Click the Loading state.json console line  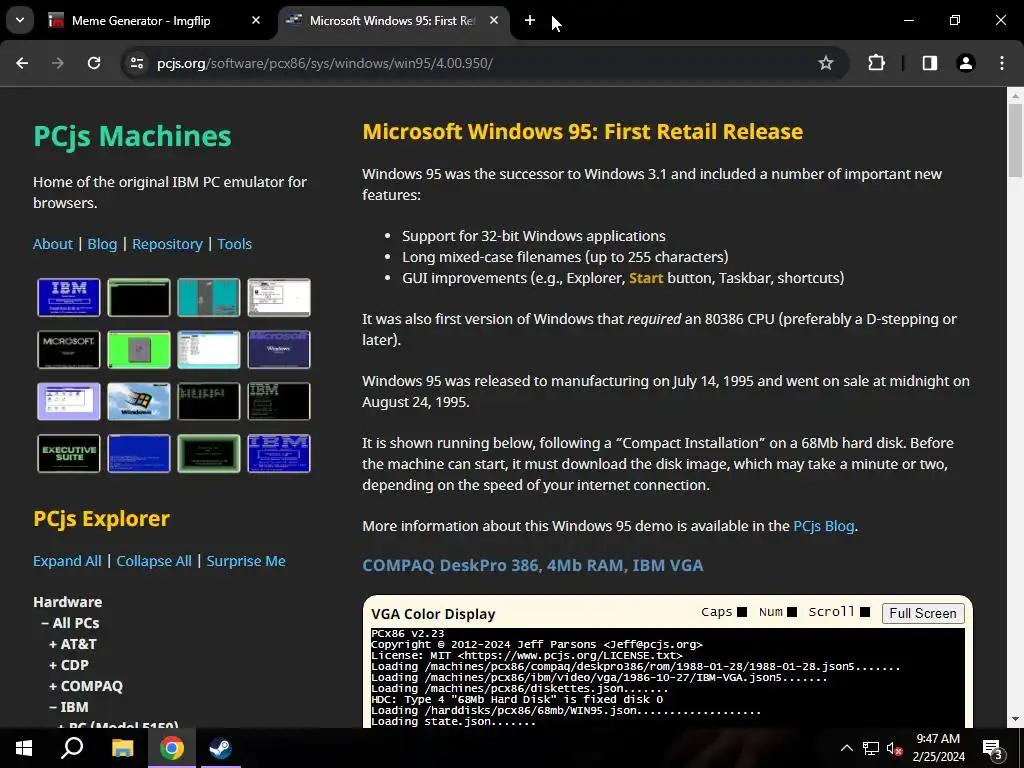click(453, 722)
